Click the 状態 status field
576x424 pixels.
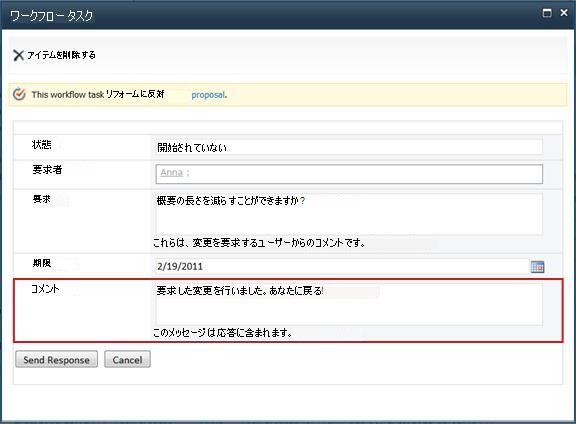pyautogui.click(x=349, y=147)
